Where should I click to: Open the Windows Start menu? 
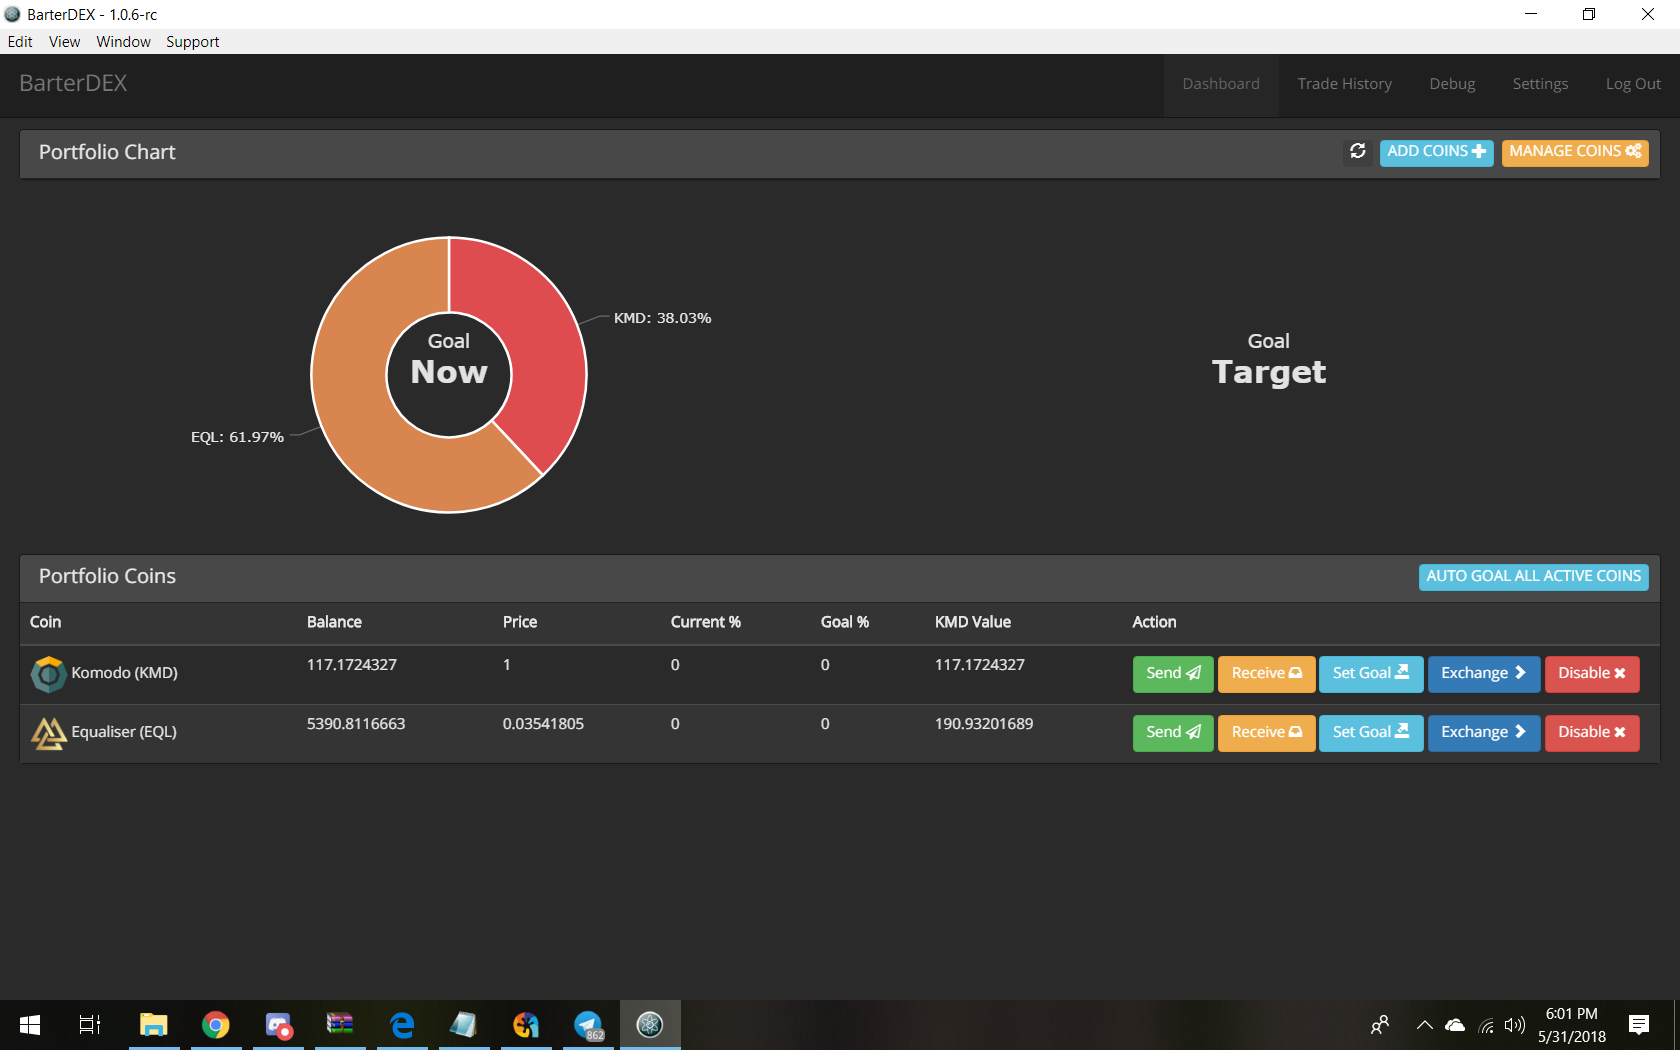[x=30, y=1025]
